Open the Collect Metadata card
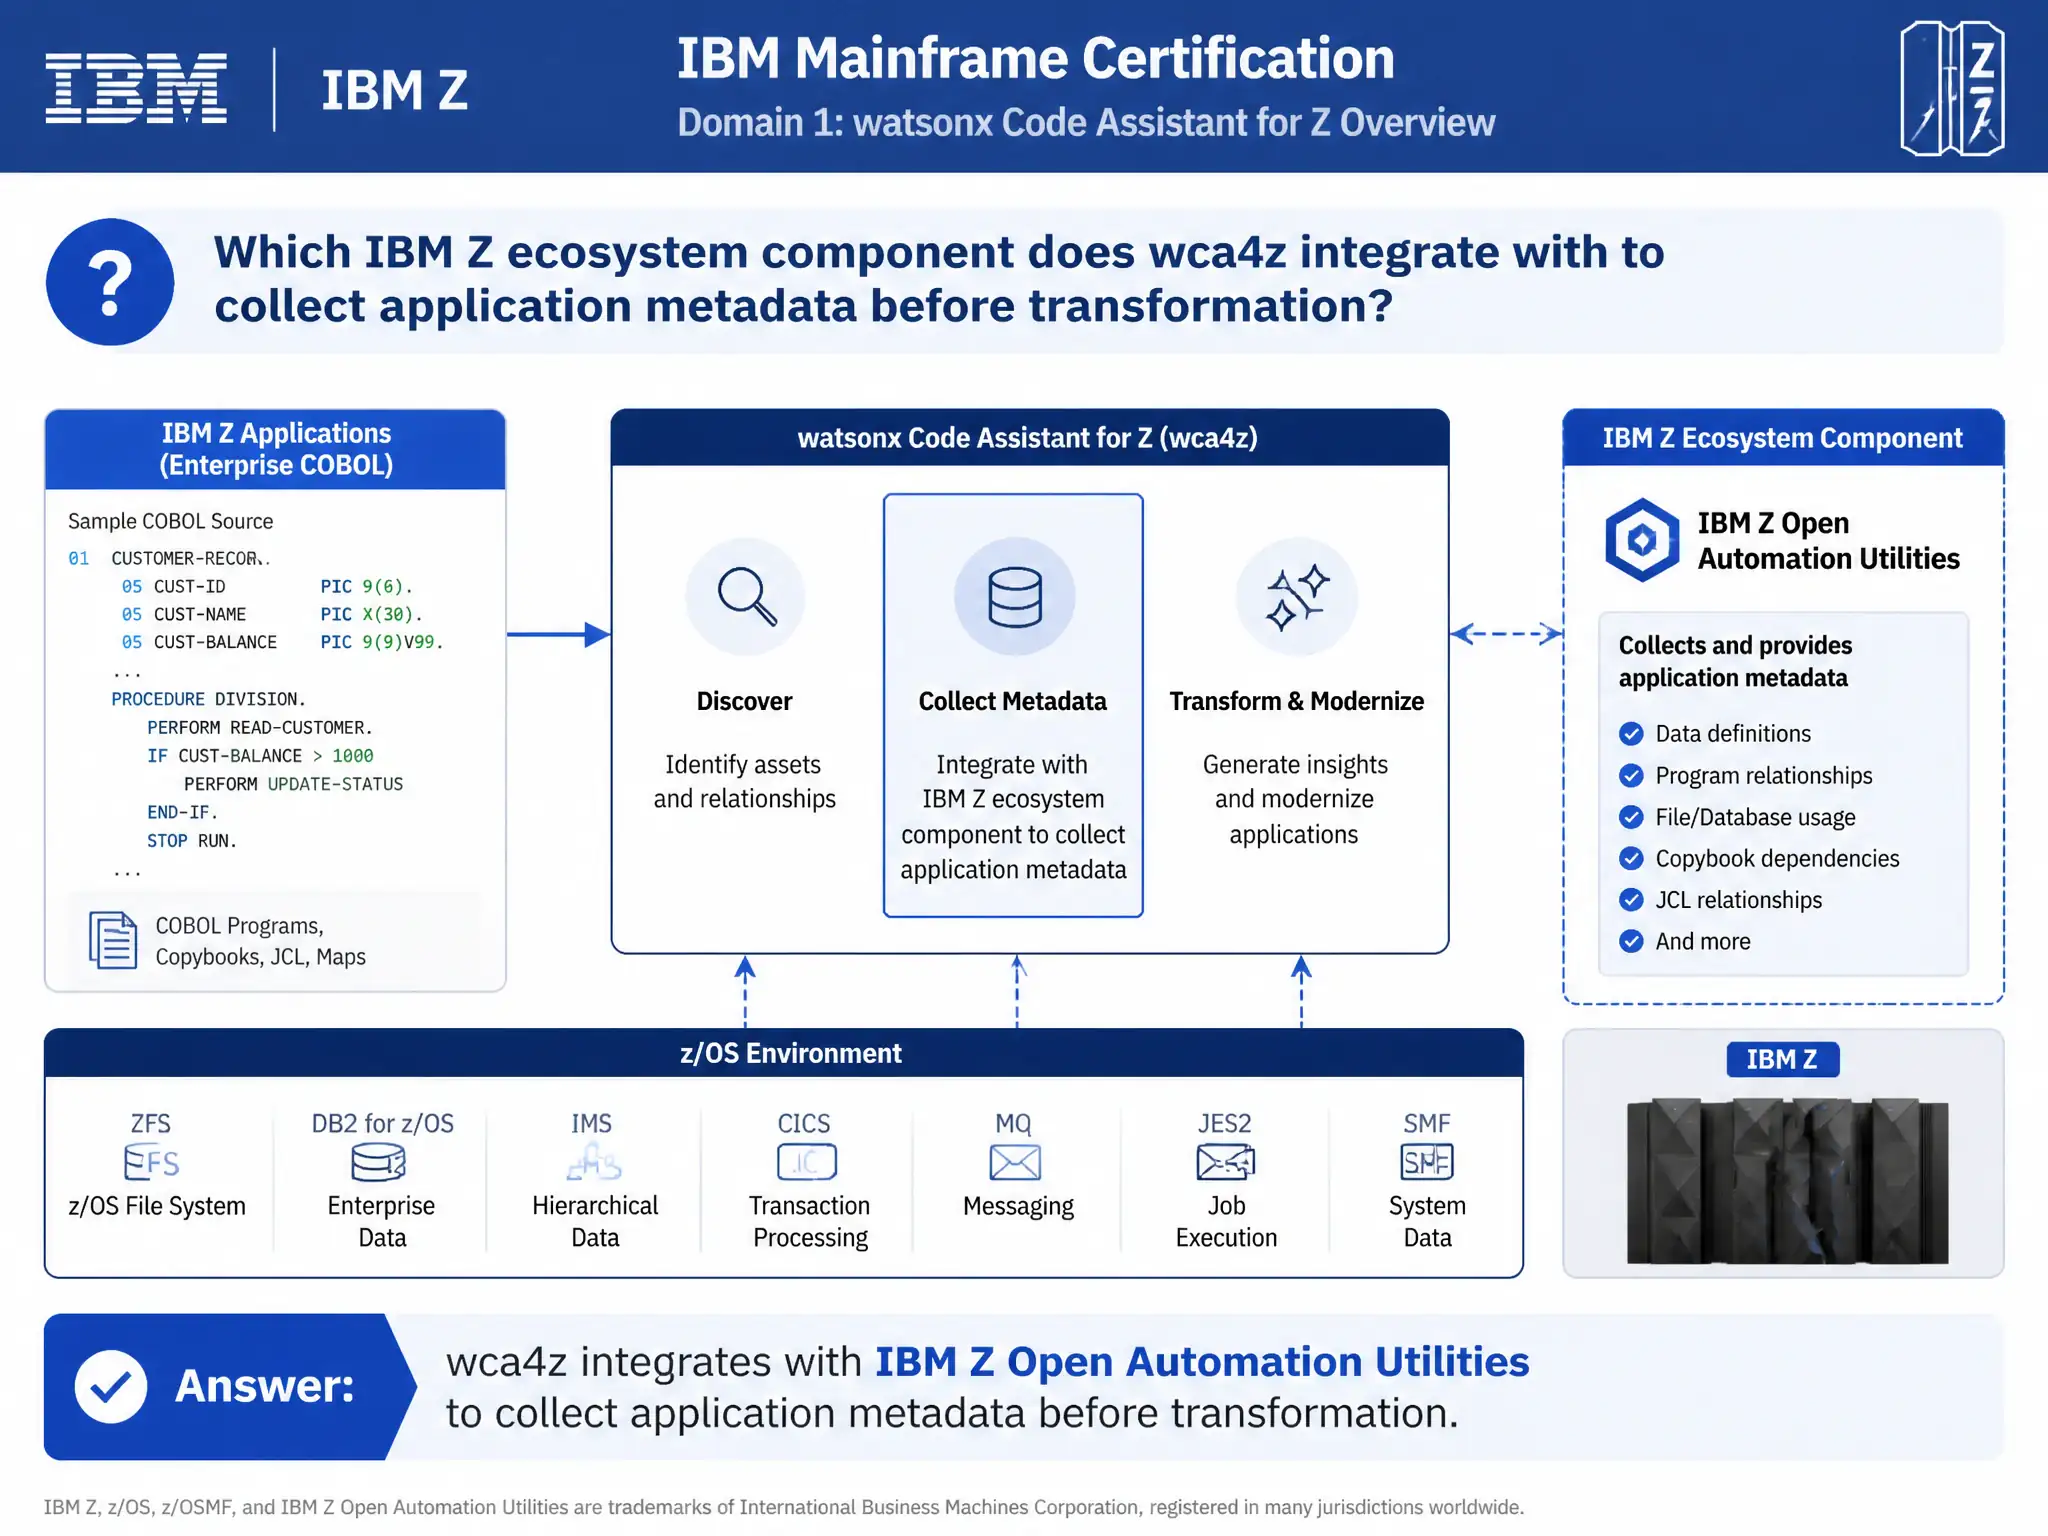Screen dimensions: 2048x1536 [1013, 705]
